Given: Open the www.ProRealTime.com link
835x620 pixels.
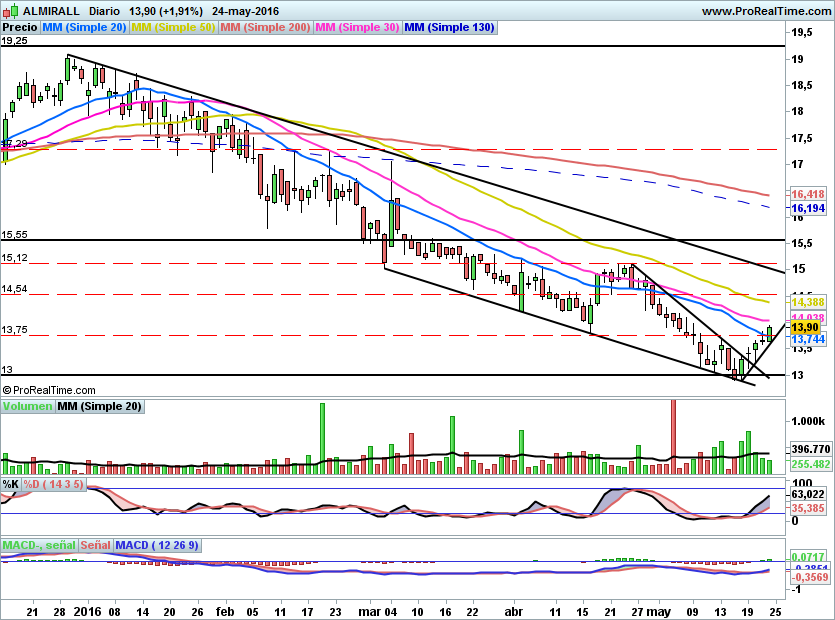Looking at the screenshot, I should pos(766,11).
